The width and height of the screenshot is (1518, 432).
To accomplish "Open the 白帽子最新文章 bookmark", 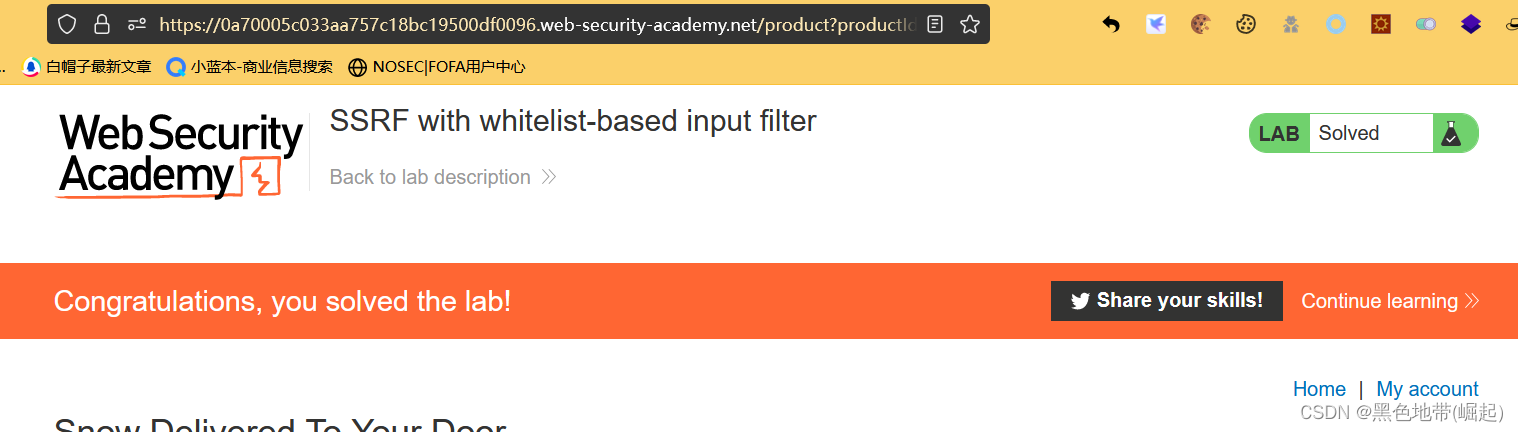I will 87,67.
